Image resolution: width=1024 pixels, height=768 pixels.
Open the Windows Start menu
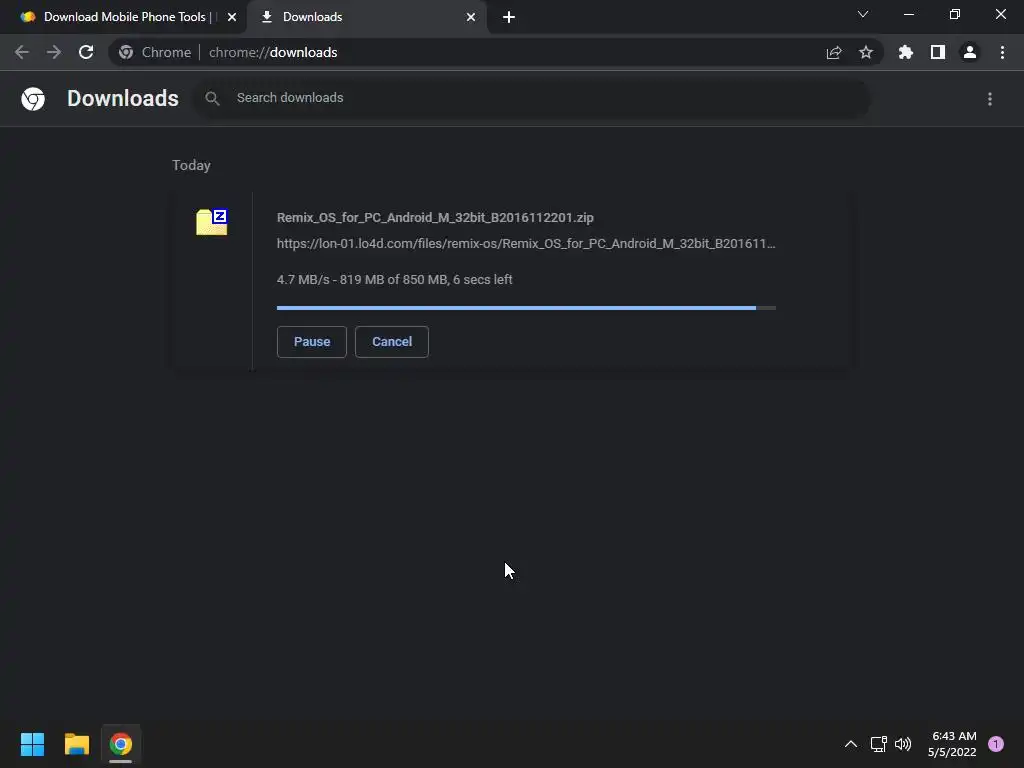pyautogui.click(x=32, y=744)
